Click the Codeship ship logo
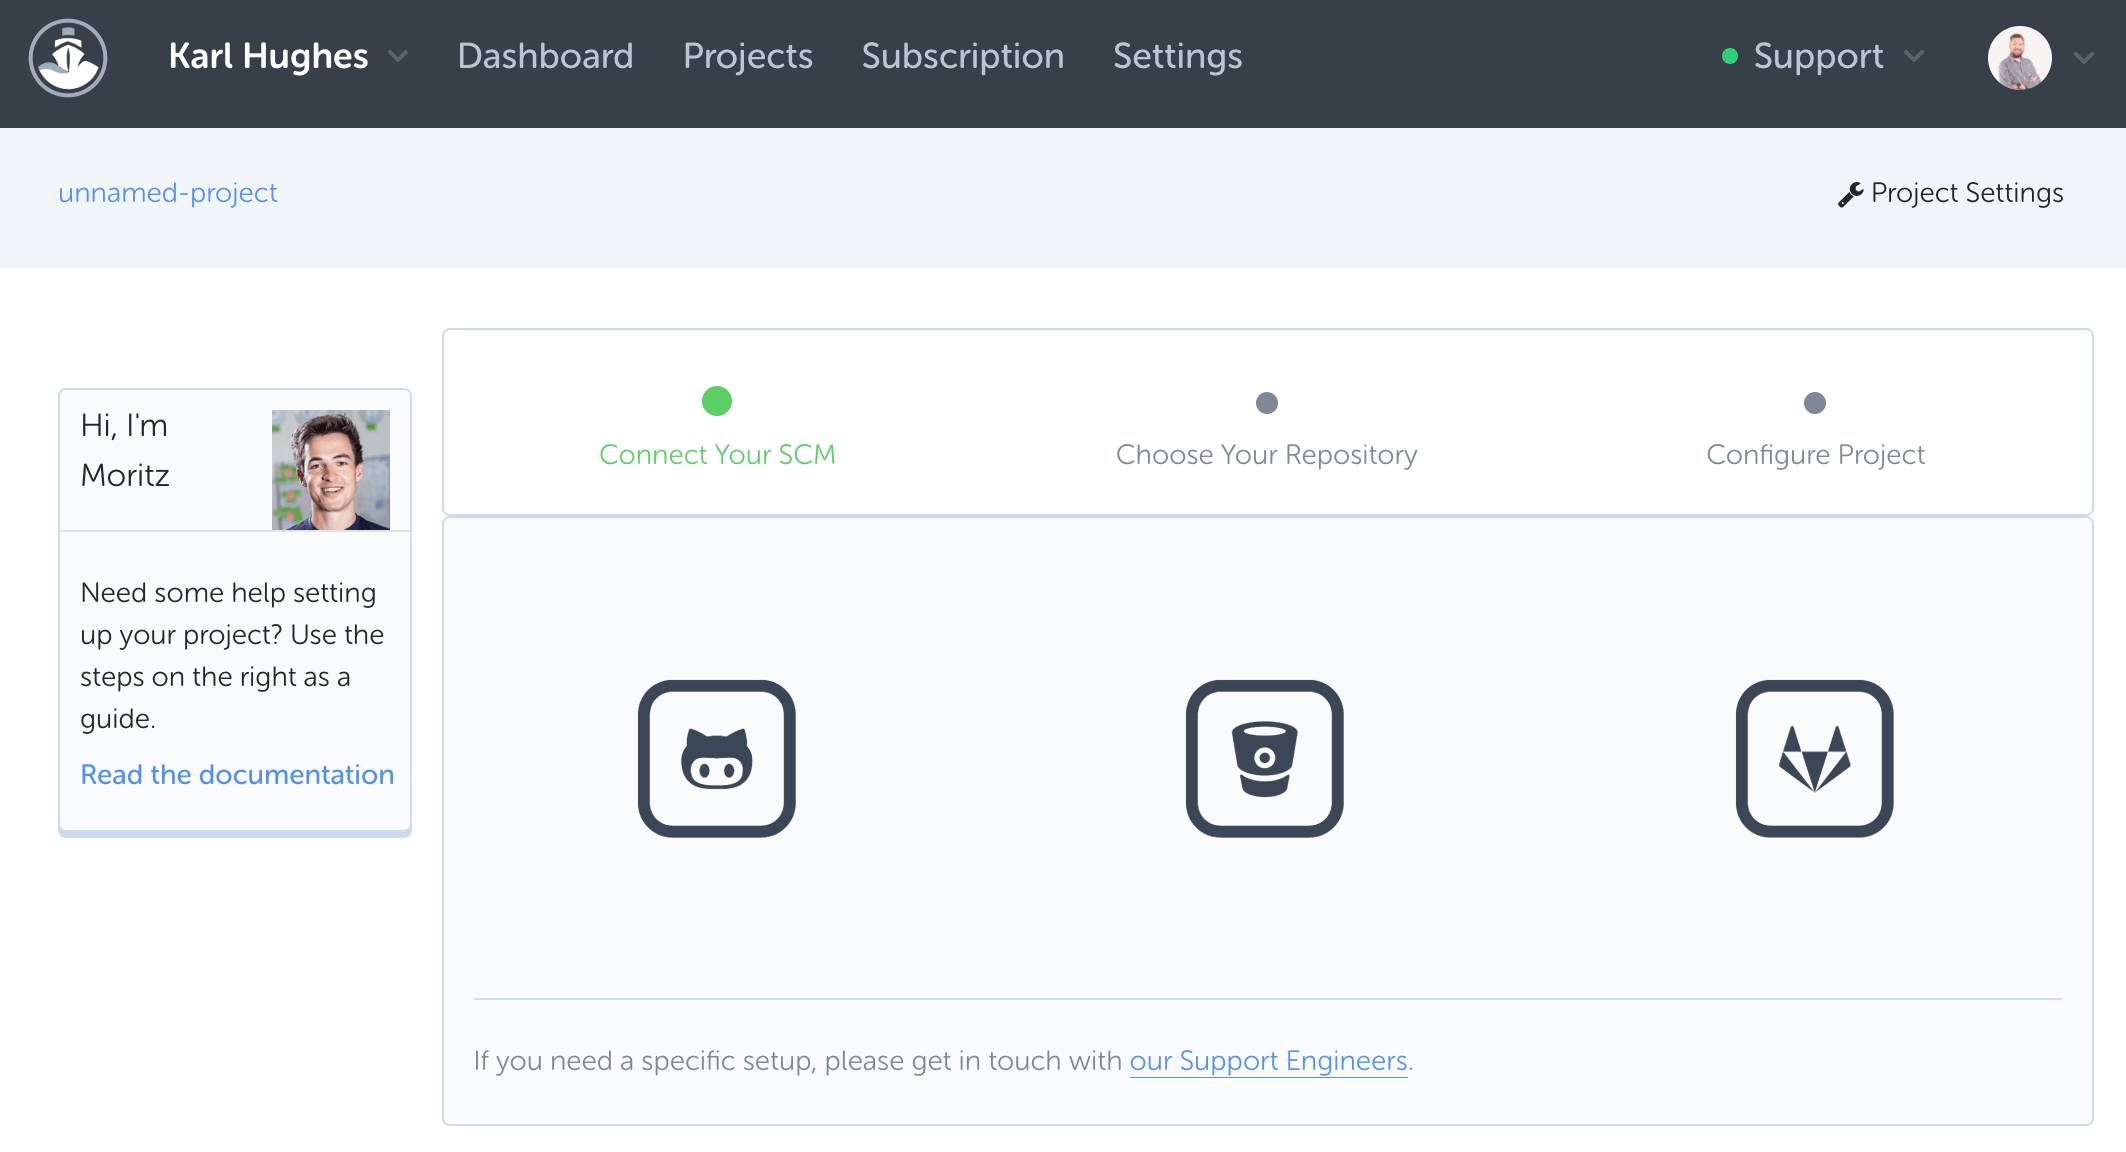 pyautogui.click(x=68, y=58)
